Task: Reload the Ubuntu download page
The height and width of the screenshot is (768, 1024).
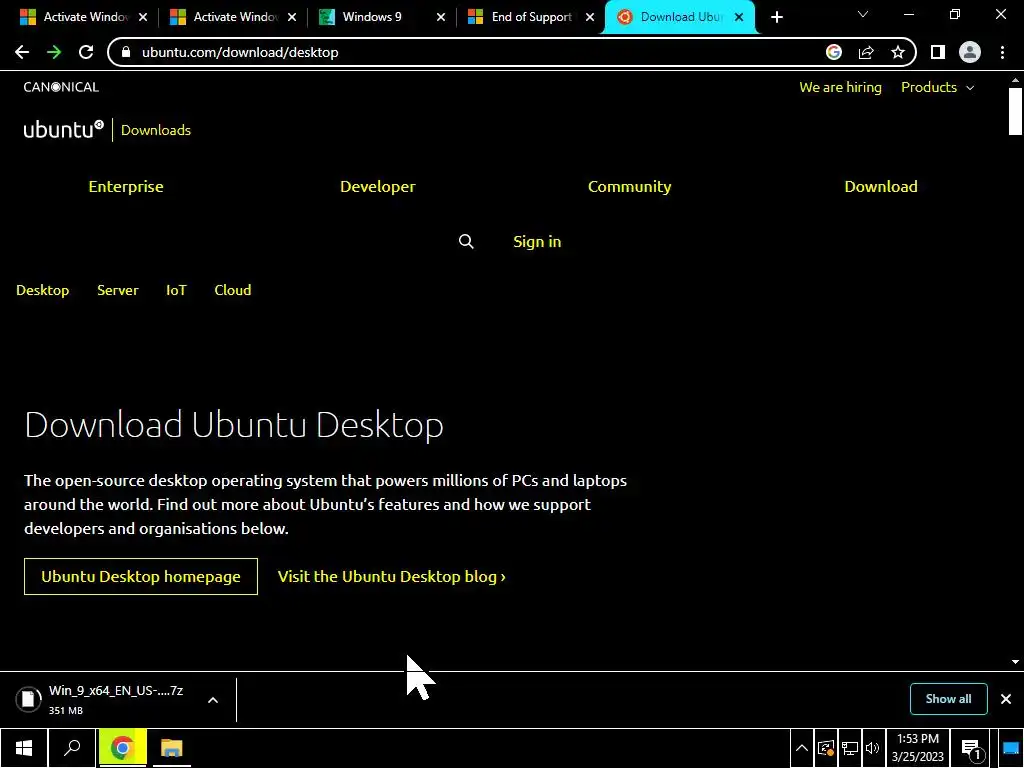Action: tap(86, 52)
